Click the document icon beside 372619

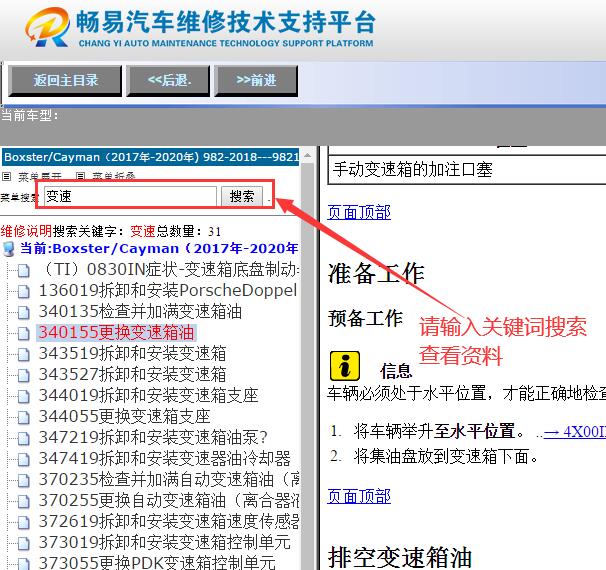coord(24,522)
